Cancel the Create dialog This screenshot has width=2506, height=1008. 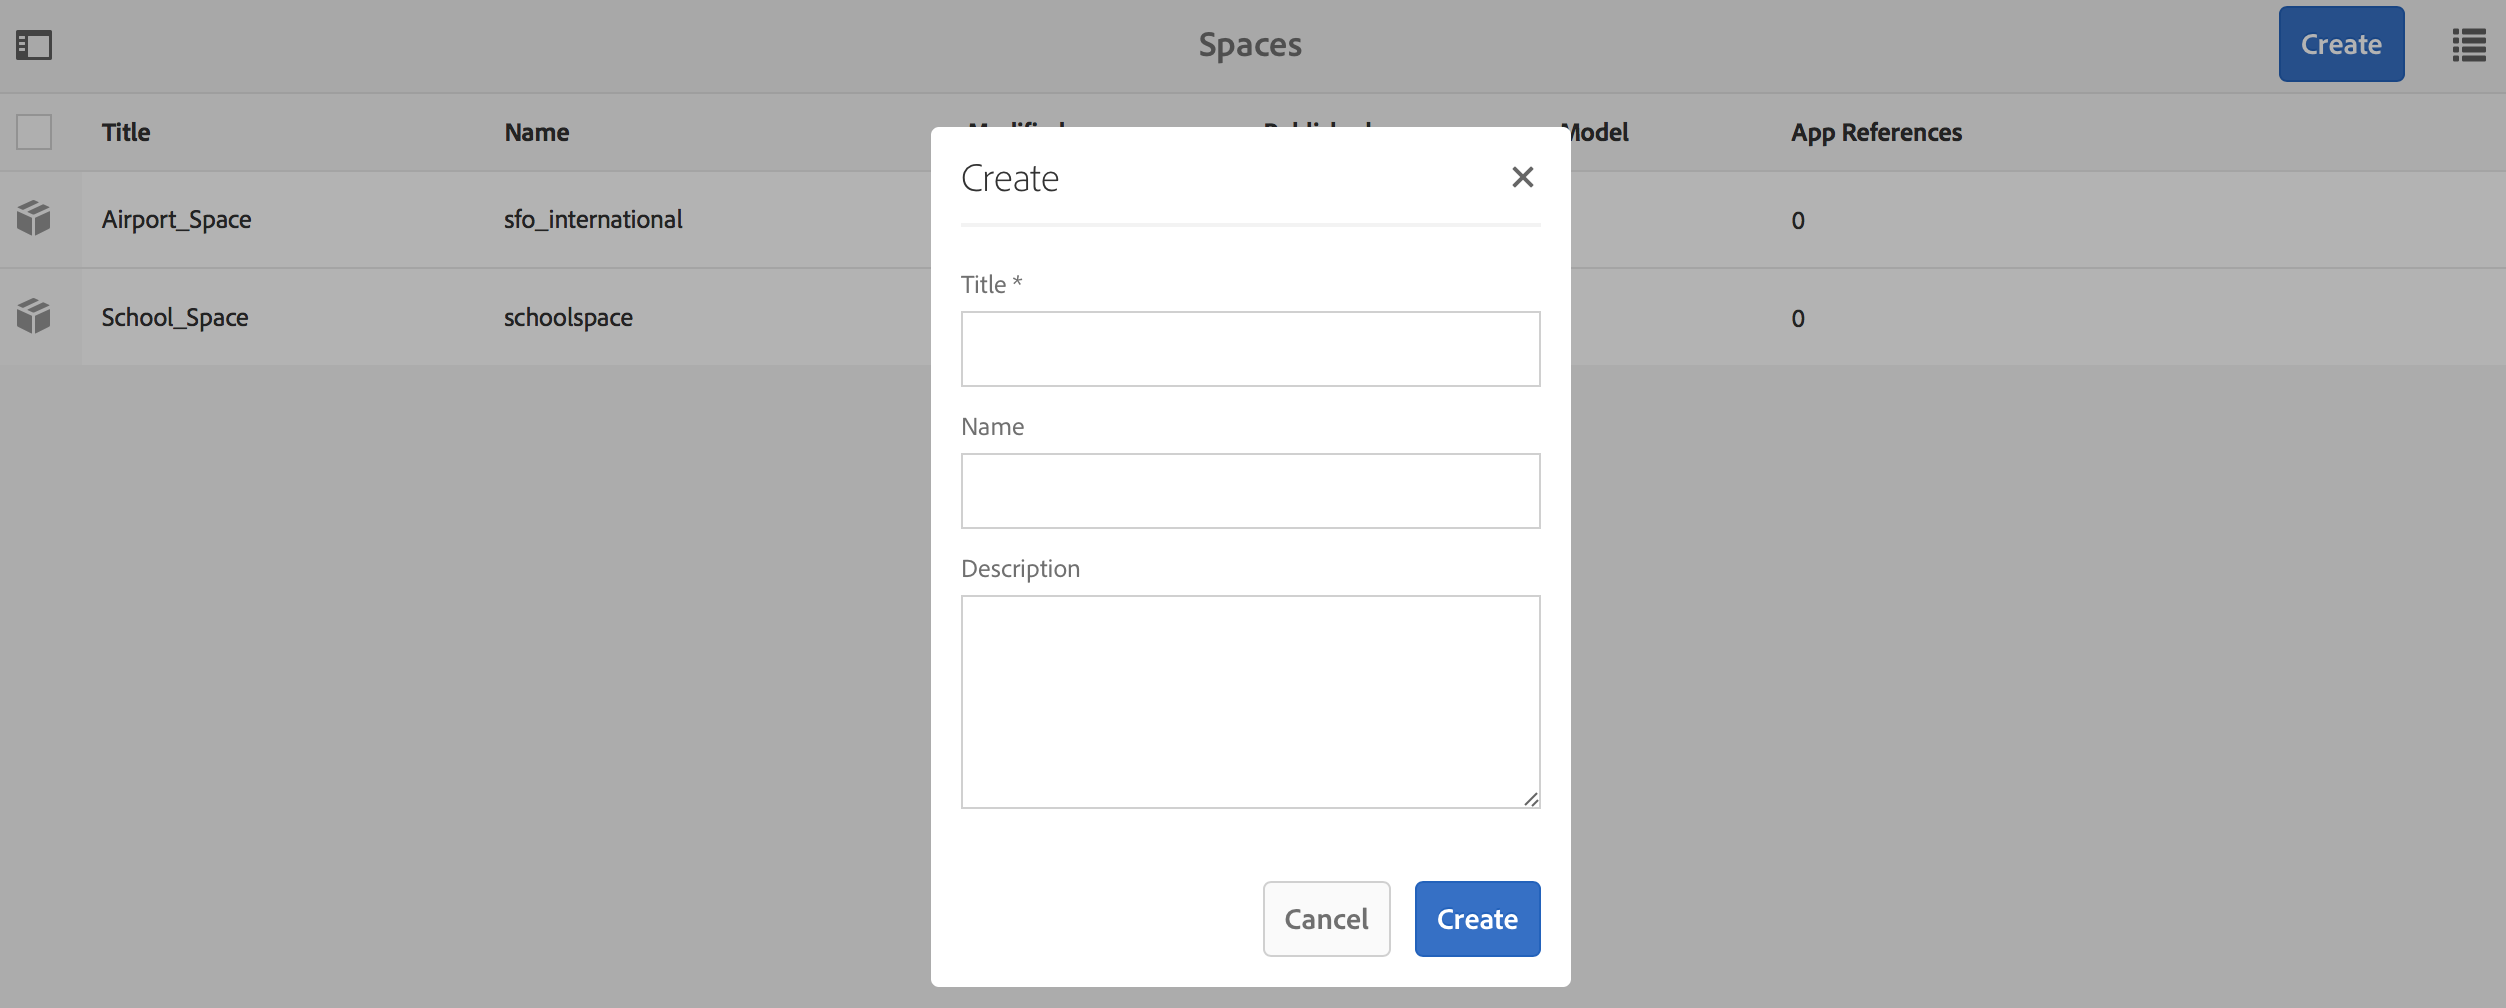pyautogui.click(x=1326, y=919)
